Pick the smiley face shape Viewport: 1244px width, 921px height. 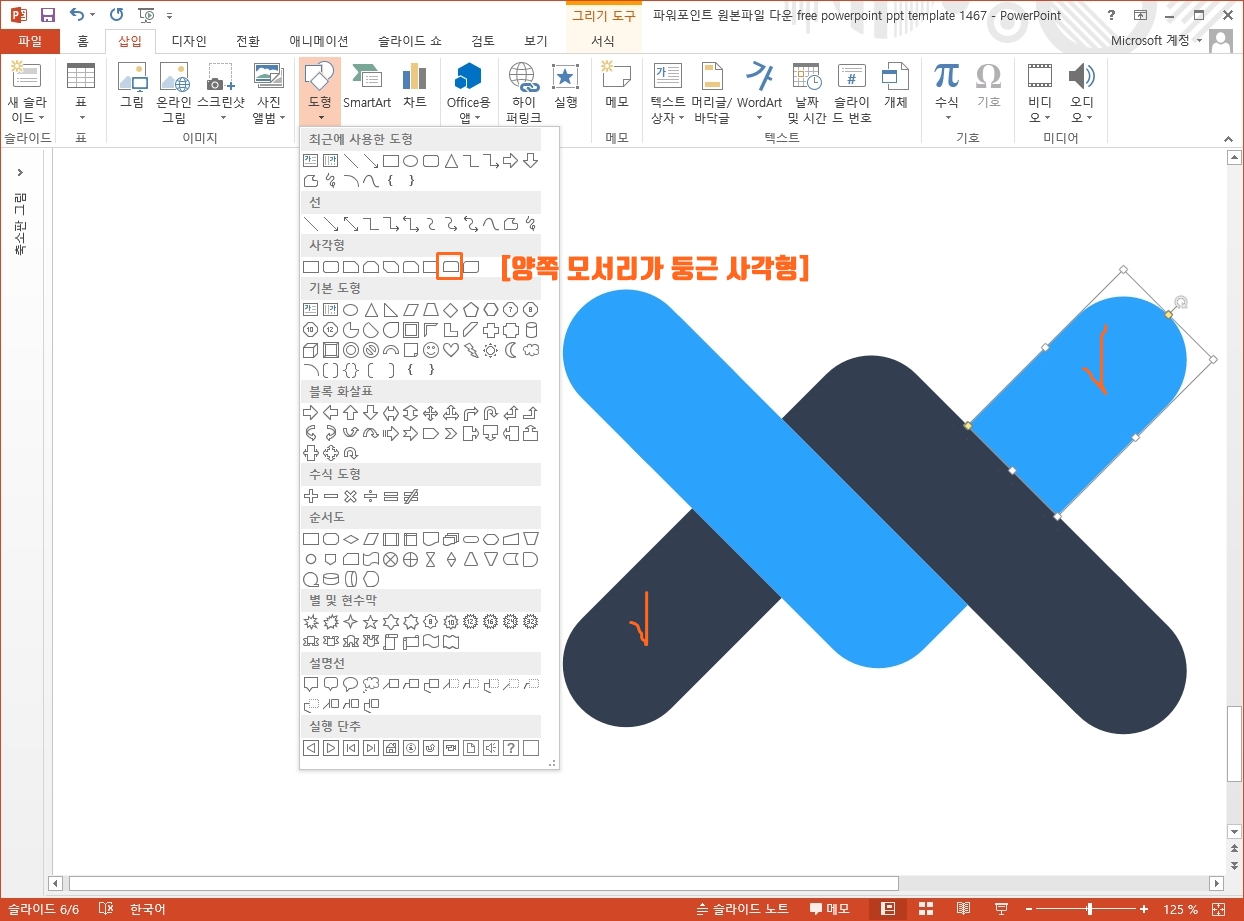pyautogui.click(x=430, y=350)
